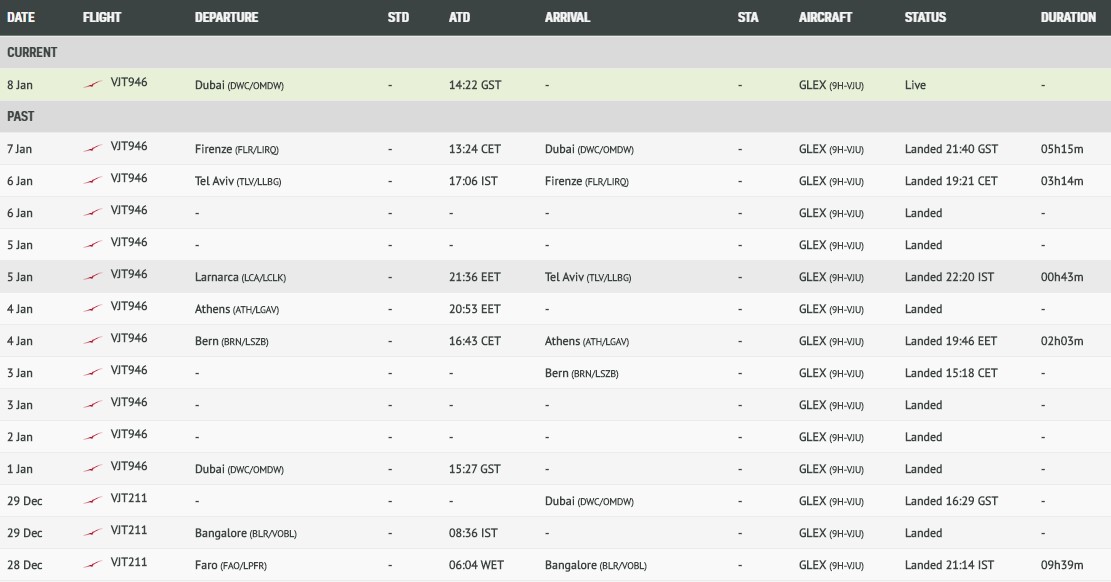
Task: Click the airline logo on the live 8 Jan flight
Action: 92,84
